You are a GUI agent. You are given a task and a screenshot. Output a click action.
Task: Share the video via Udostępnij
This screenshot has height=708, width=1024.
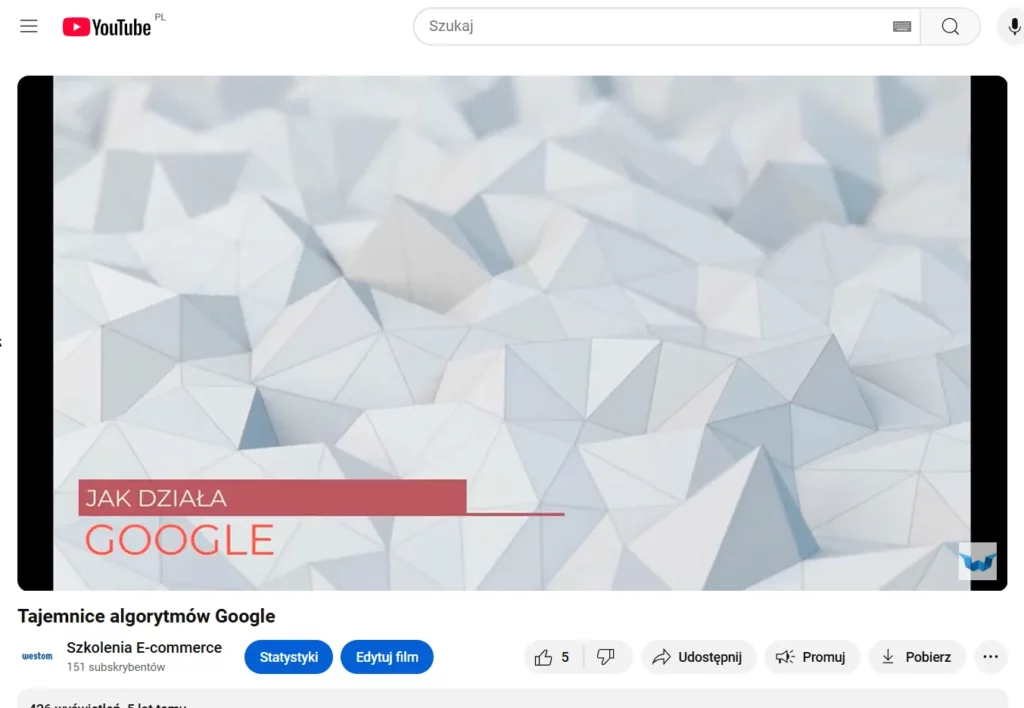coord(698,657)
